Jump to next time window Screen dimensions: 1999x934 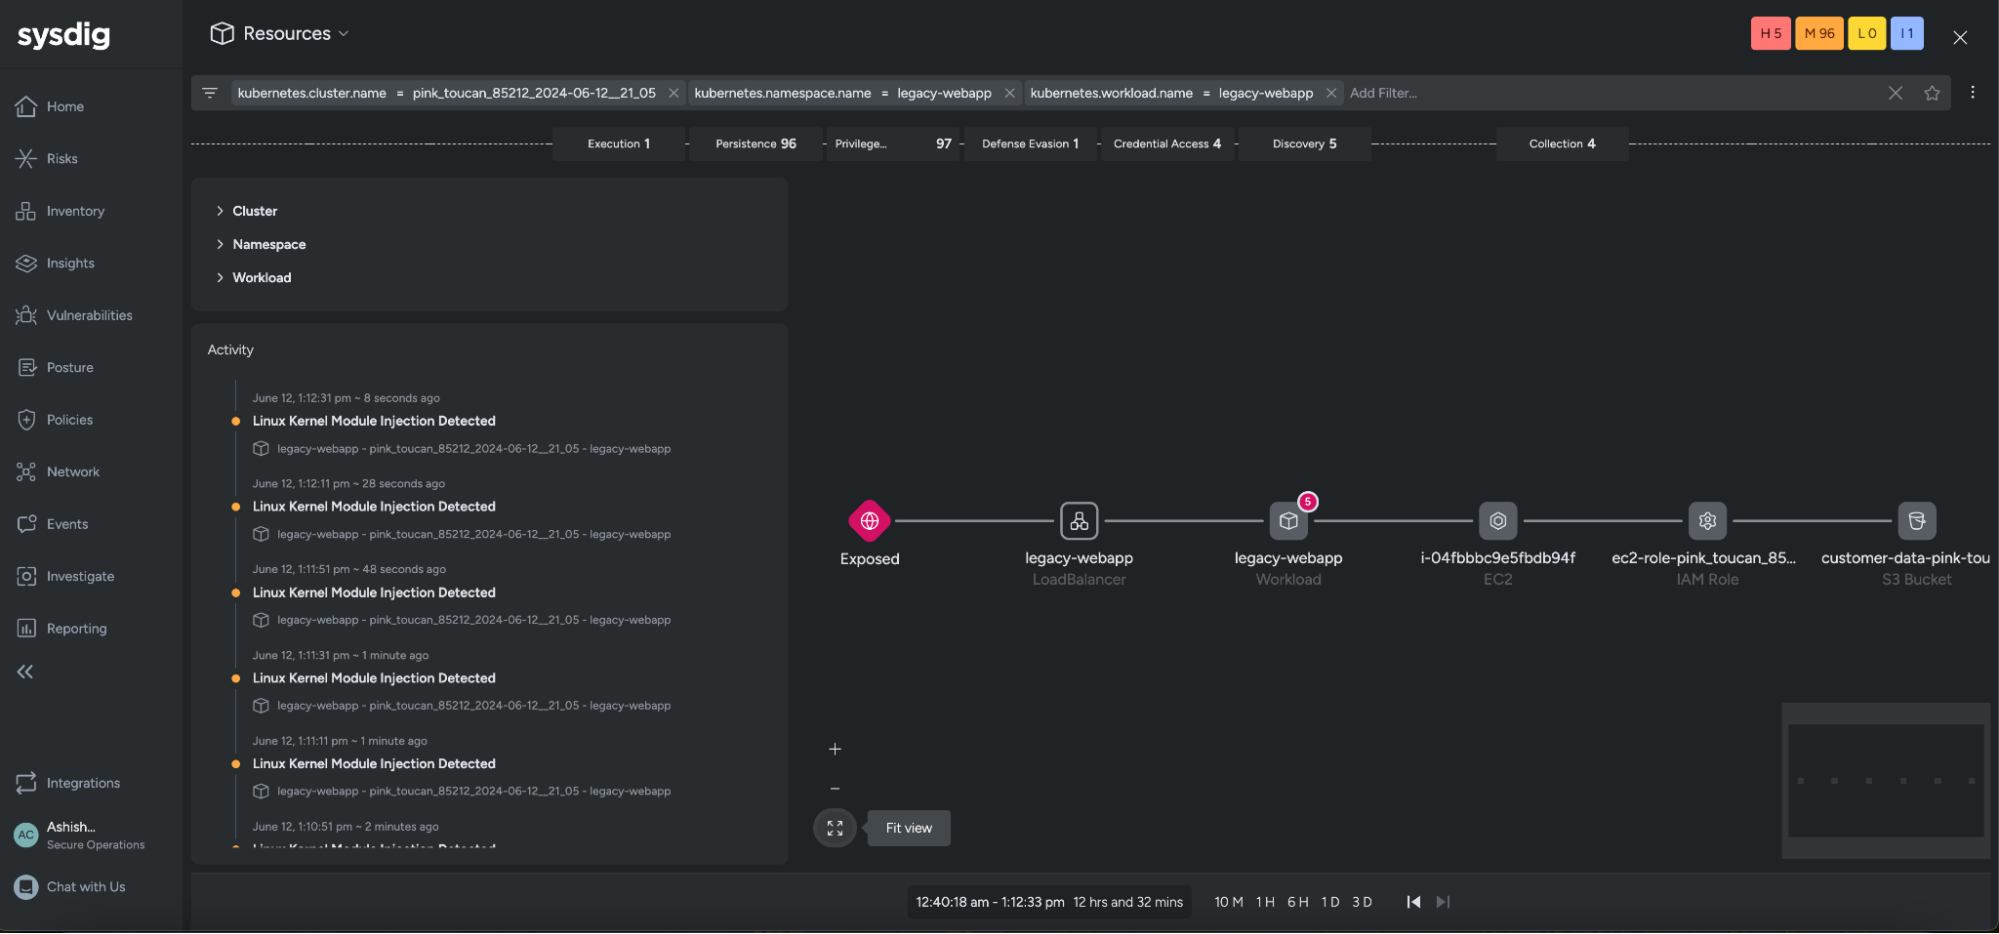[1443, 902]
